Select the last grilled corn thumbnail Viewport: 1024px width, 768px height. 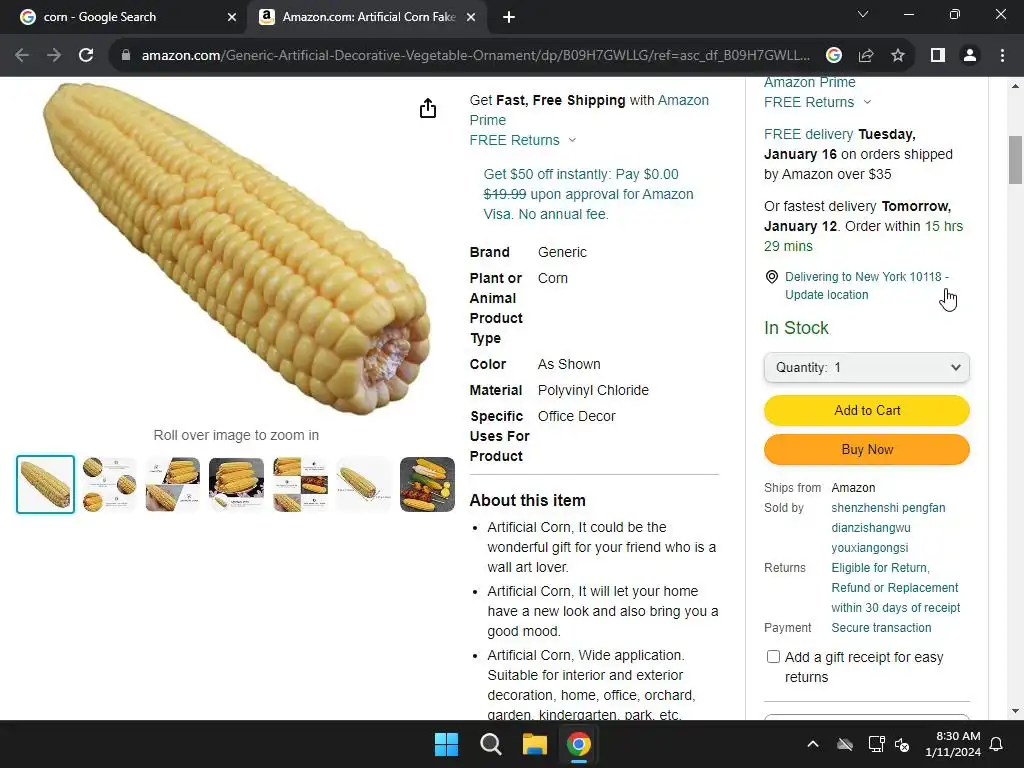pyautogui.click(x=427, y=485)
